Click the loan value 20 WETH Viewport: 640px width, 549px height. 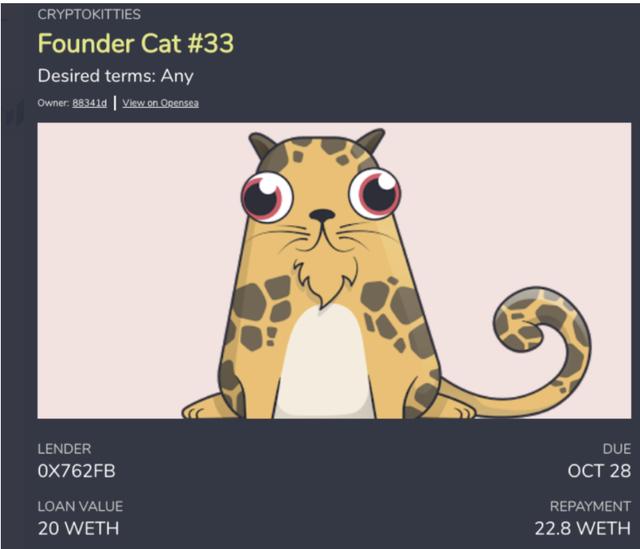pos(78,529)
